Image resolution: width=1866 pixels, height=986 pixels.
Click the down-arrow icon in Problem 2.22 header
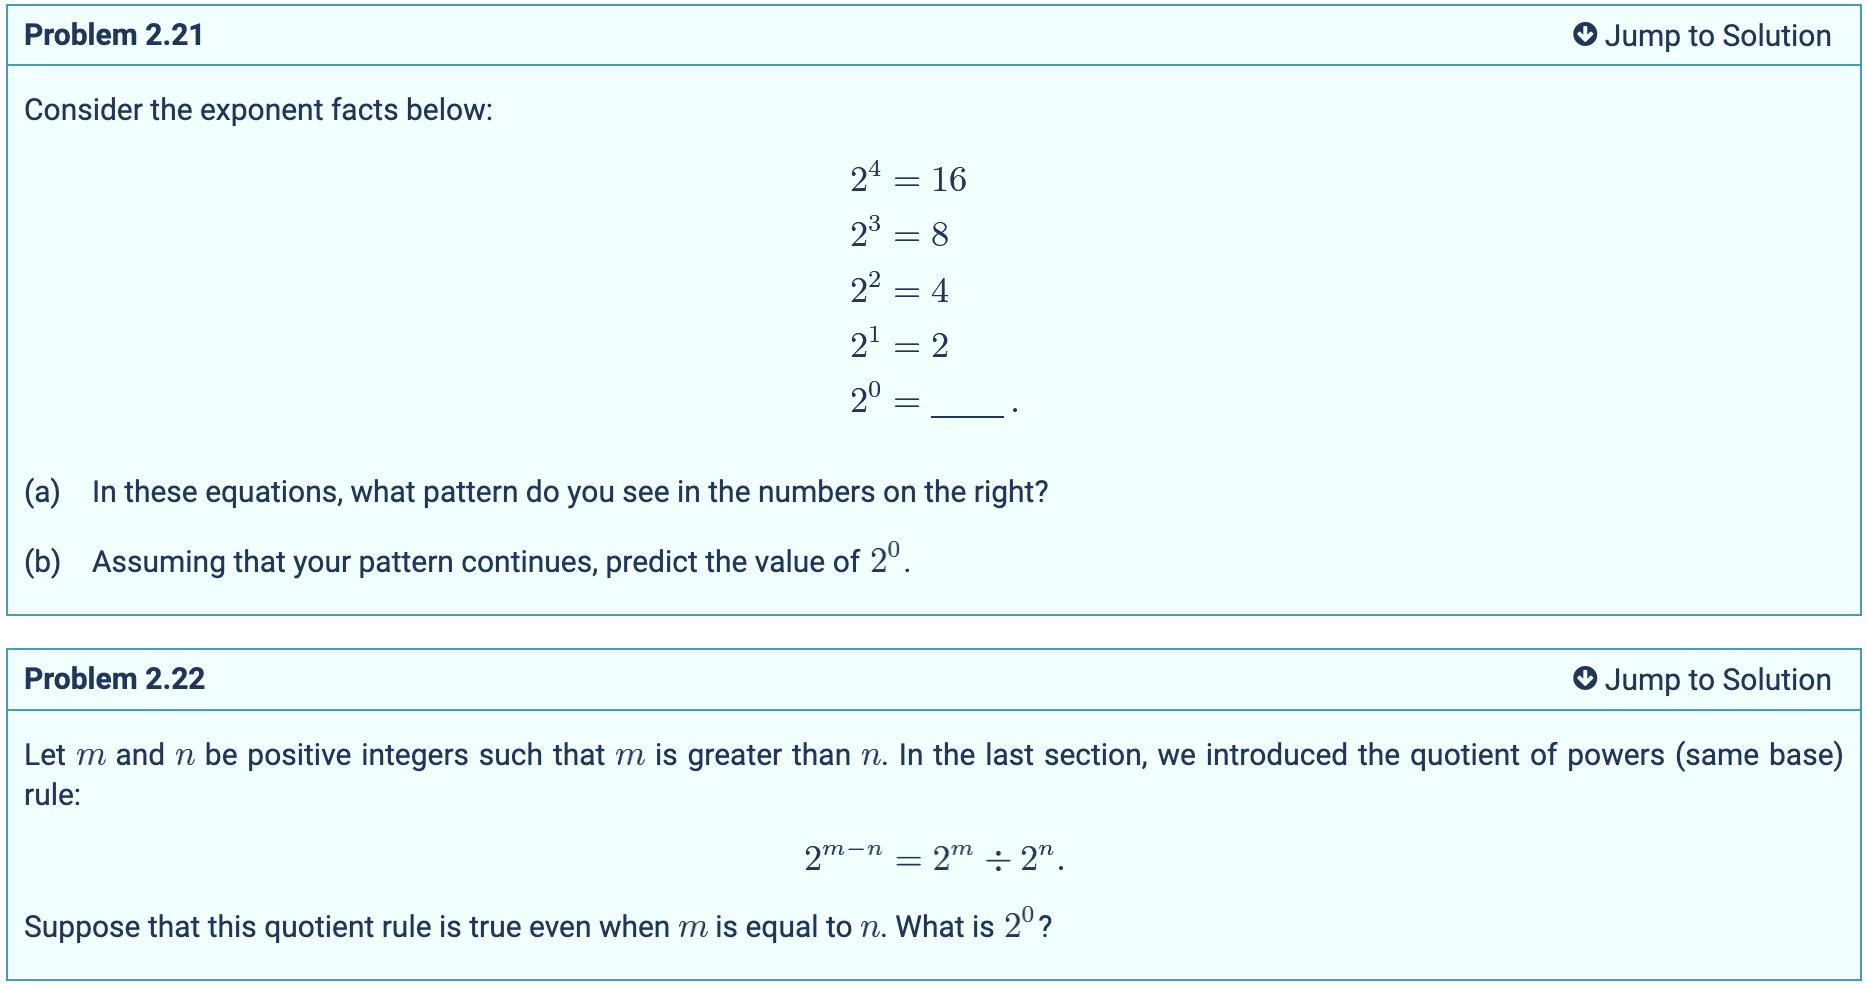(1584, 679)
